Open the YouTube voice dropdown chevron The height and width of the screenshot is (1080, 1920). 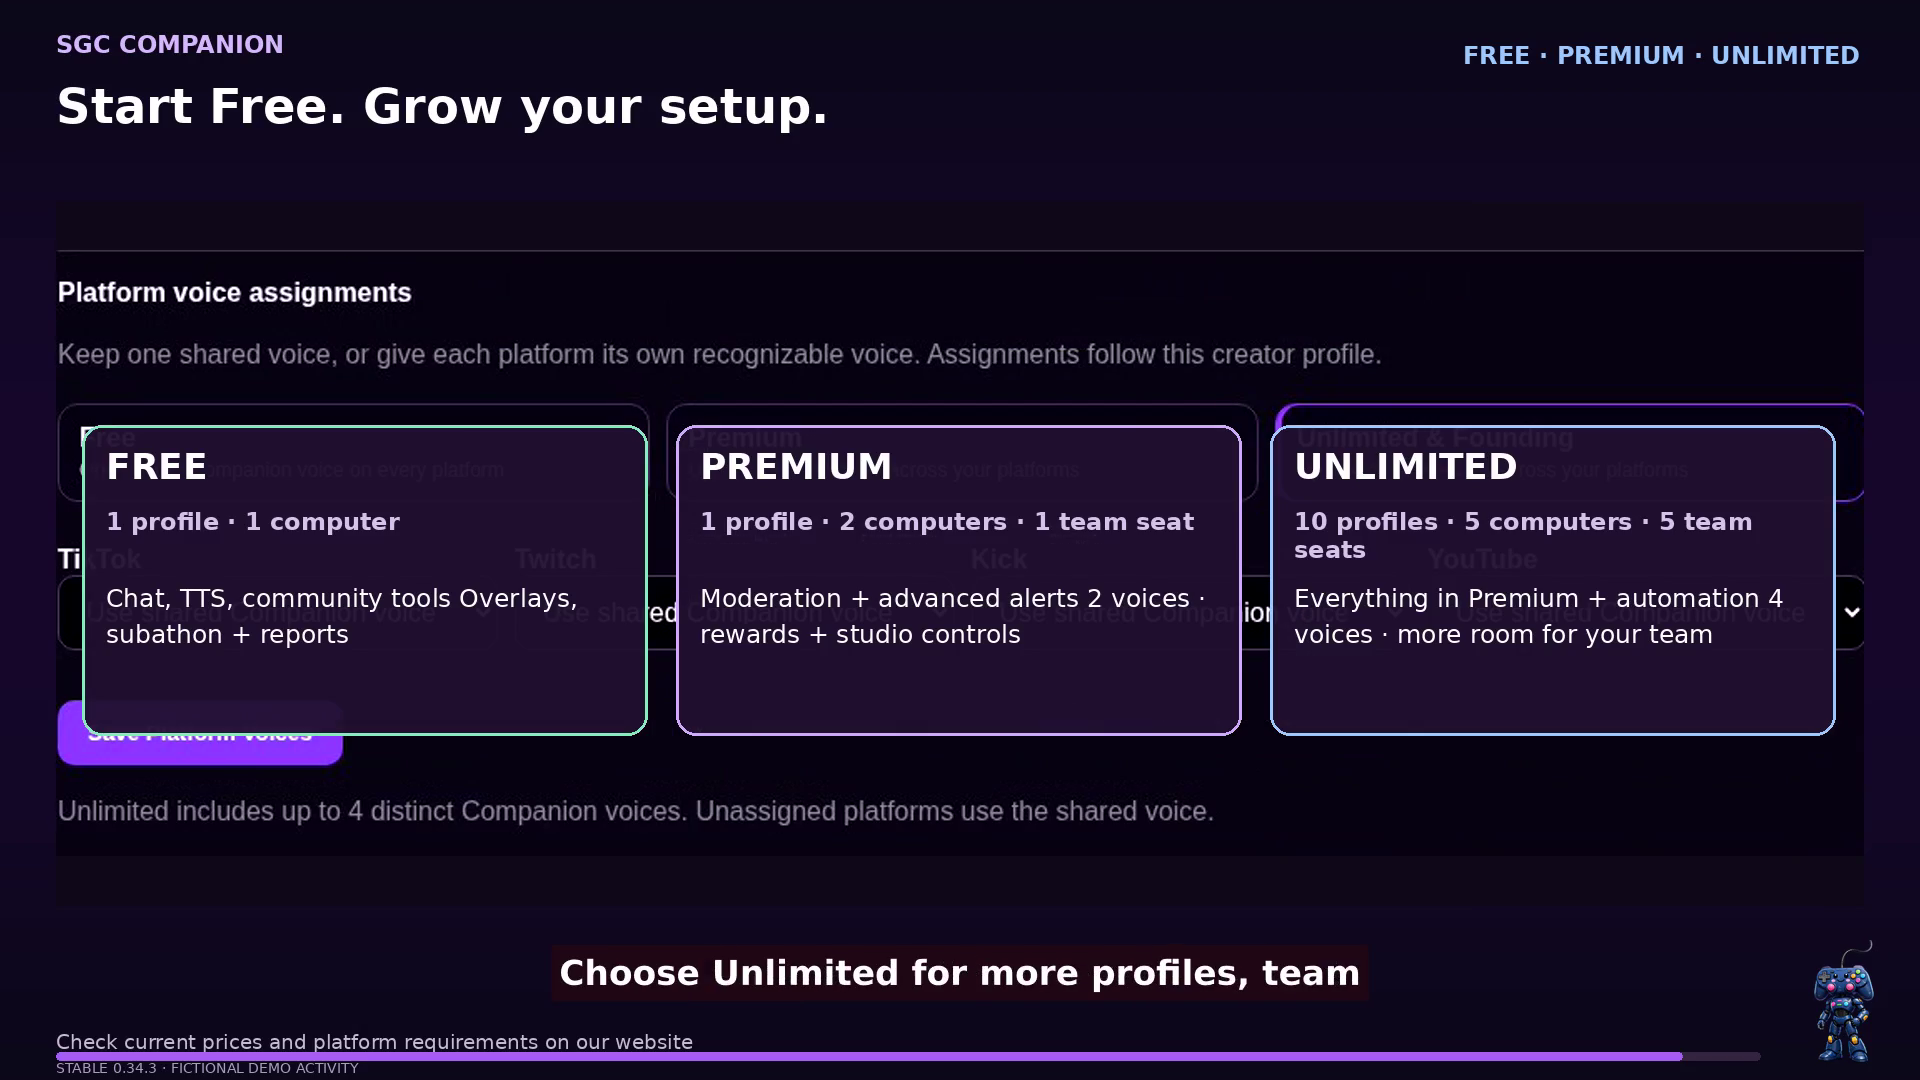pos(1852,612)
